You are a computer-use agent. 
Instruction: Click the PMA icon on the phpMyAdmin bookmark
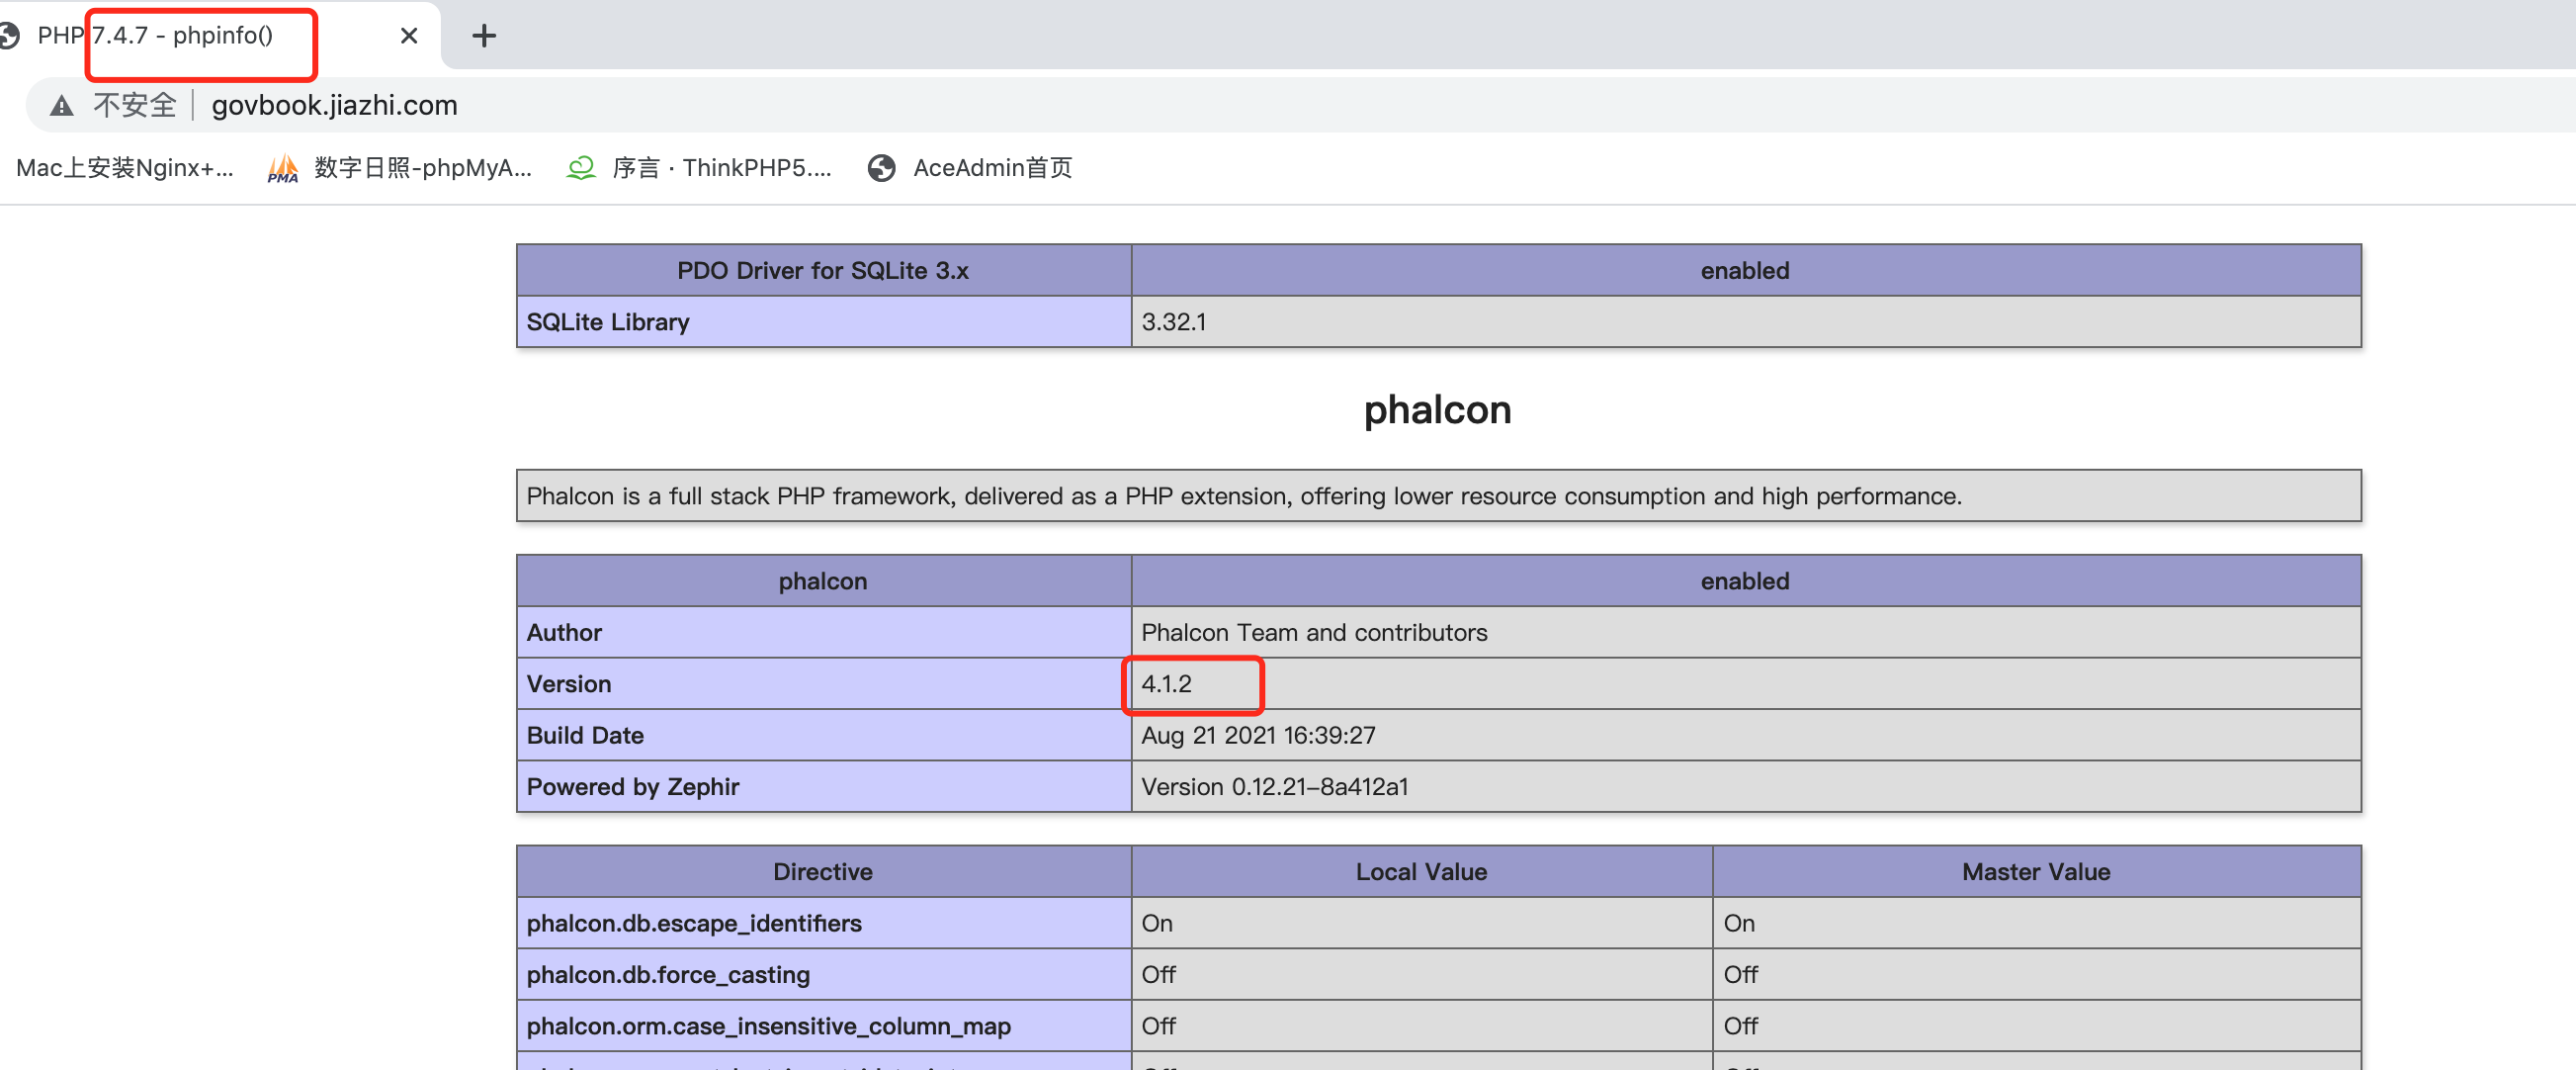(x=282, y=168)
